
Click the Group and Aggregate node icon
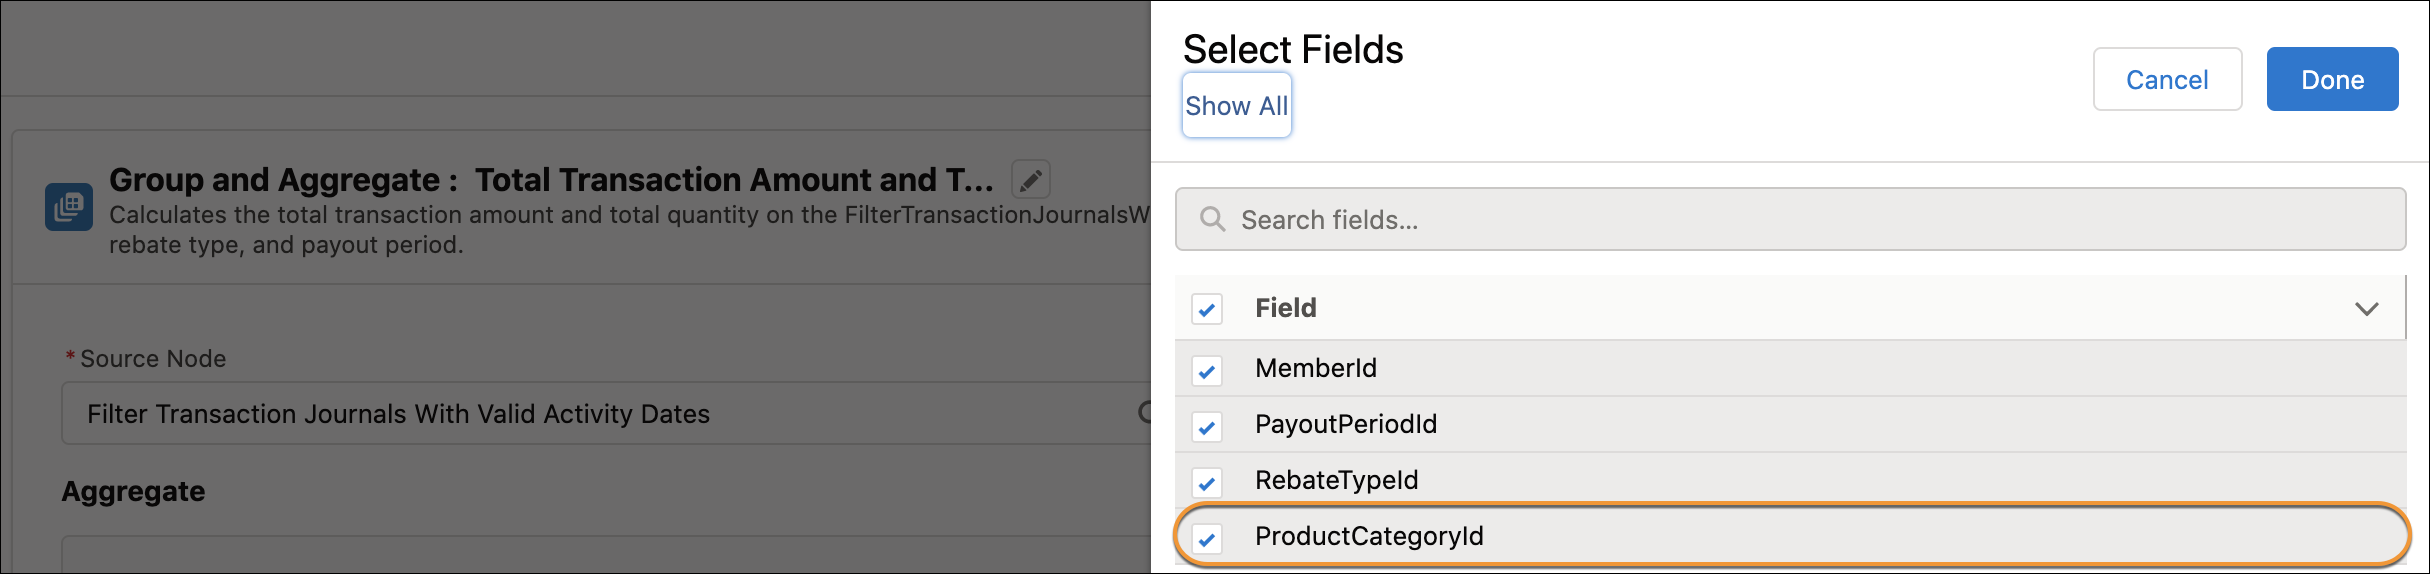[x=69, y=207]
